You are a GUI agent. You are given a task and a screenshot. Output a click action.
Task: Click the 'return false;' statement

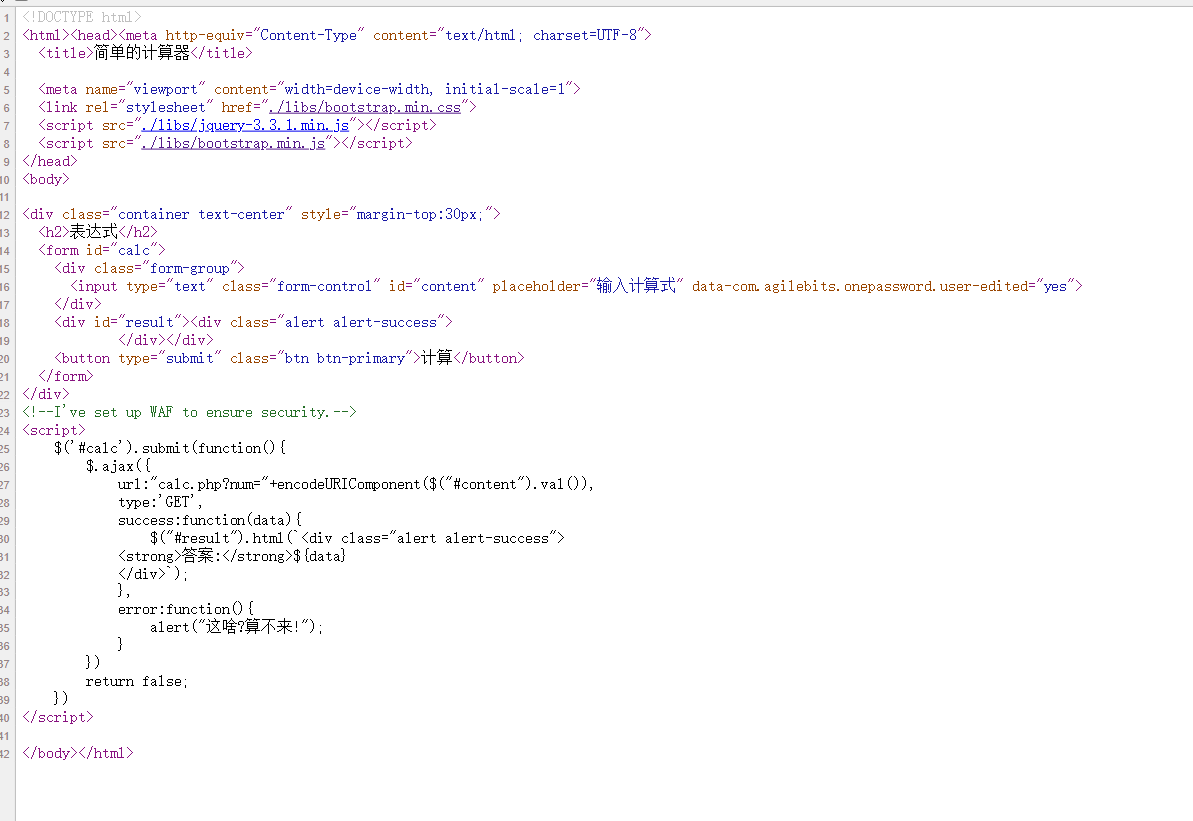pyautogui.click(x=136, y=681)
